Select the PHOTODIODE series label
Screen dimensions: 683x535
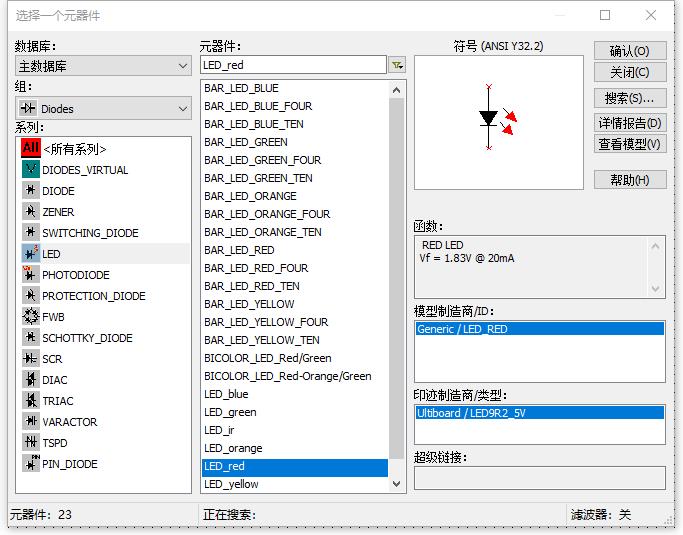pos(76,275)
